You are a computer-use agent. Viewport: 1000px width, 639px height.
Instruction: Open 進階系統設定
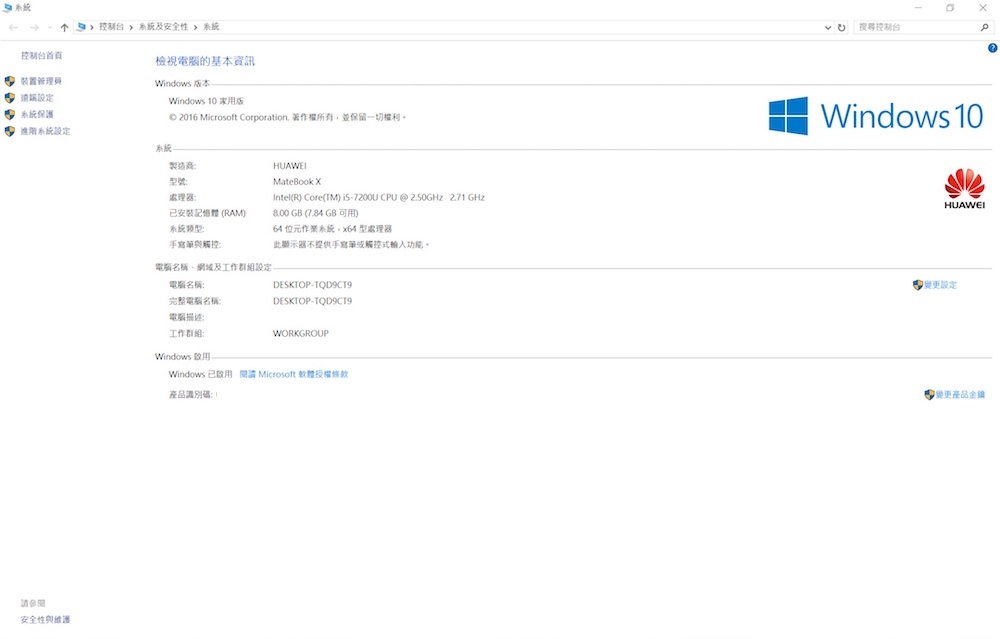point(45,130)
